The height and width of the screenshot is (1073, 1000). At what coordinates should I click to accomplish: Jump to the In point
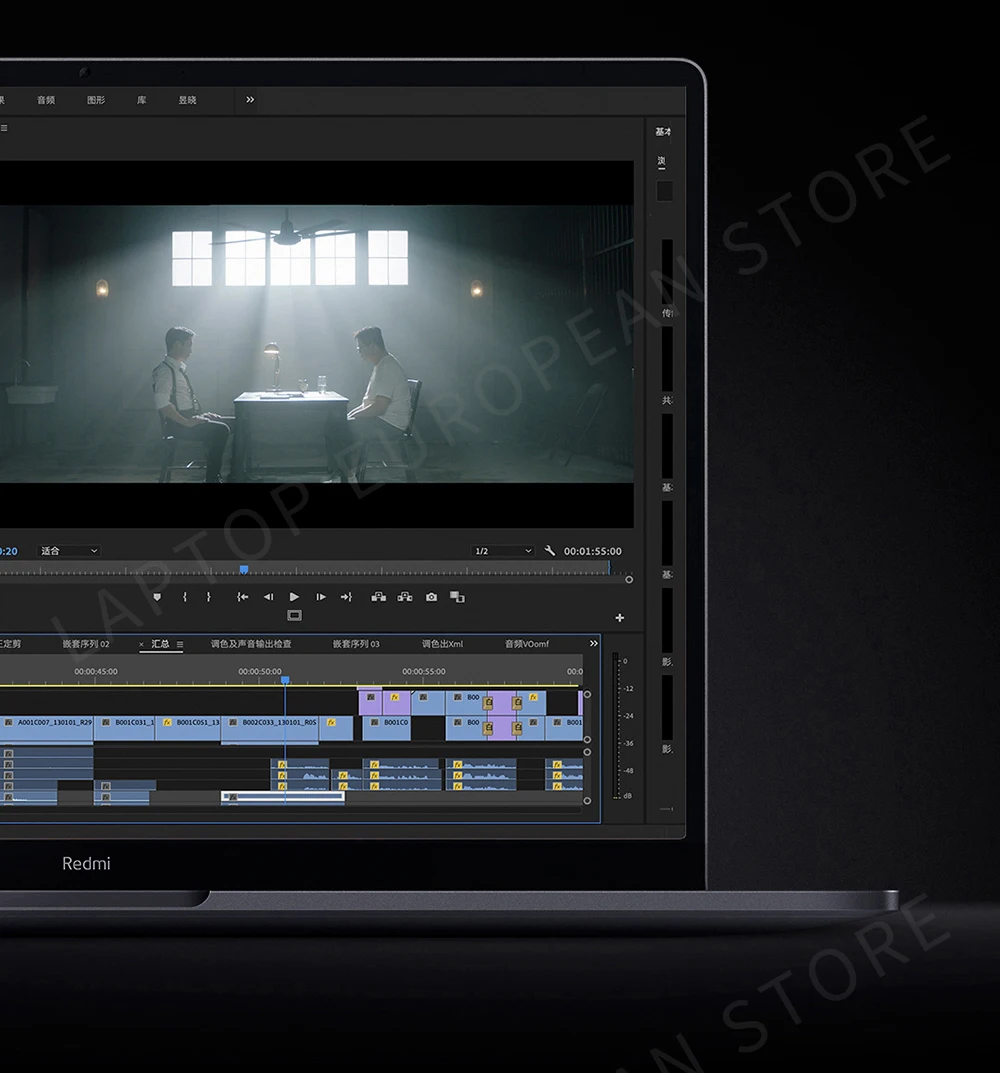(242, 597)
